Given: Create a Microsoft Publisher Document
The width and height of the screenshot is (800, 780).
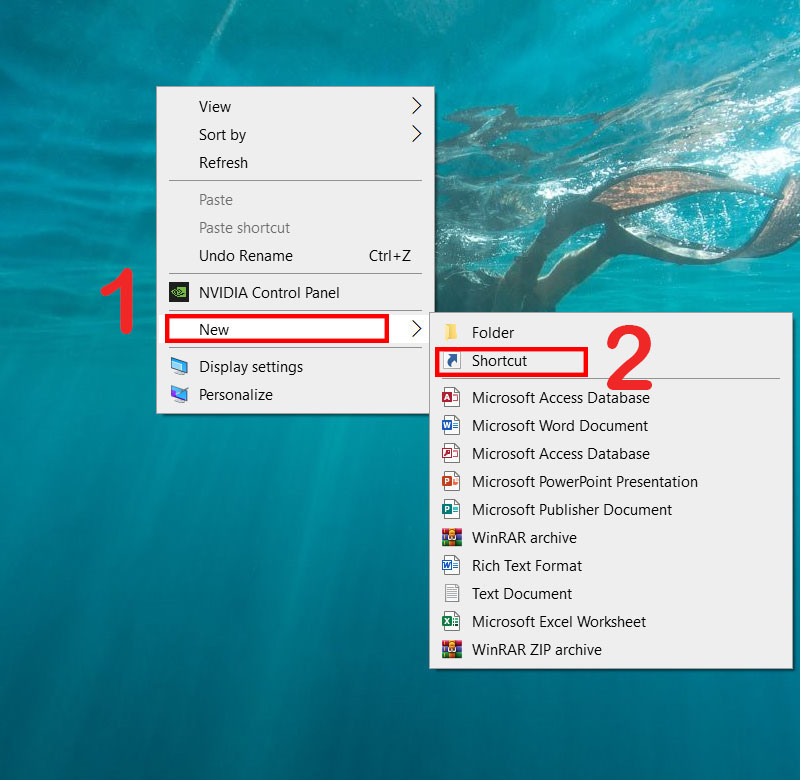Looking at the screenshot, I should pyautogui.click(x=610, y=510).
